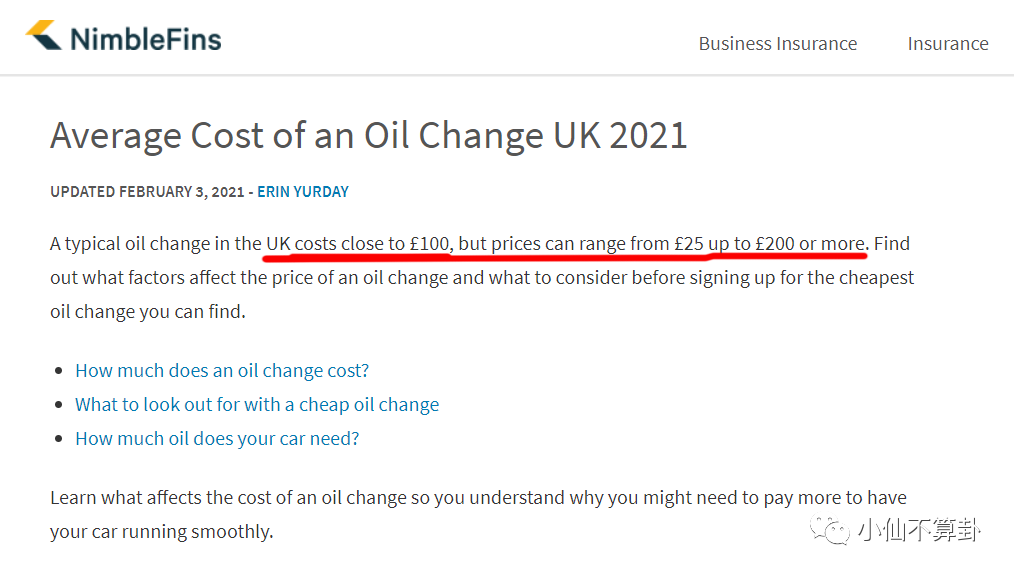Click the underlined "£25 up to £200 or more" text
The image size is (1014, 574).
point(770,243)
